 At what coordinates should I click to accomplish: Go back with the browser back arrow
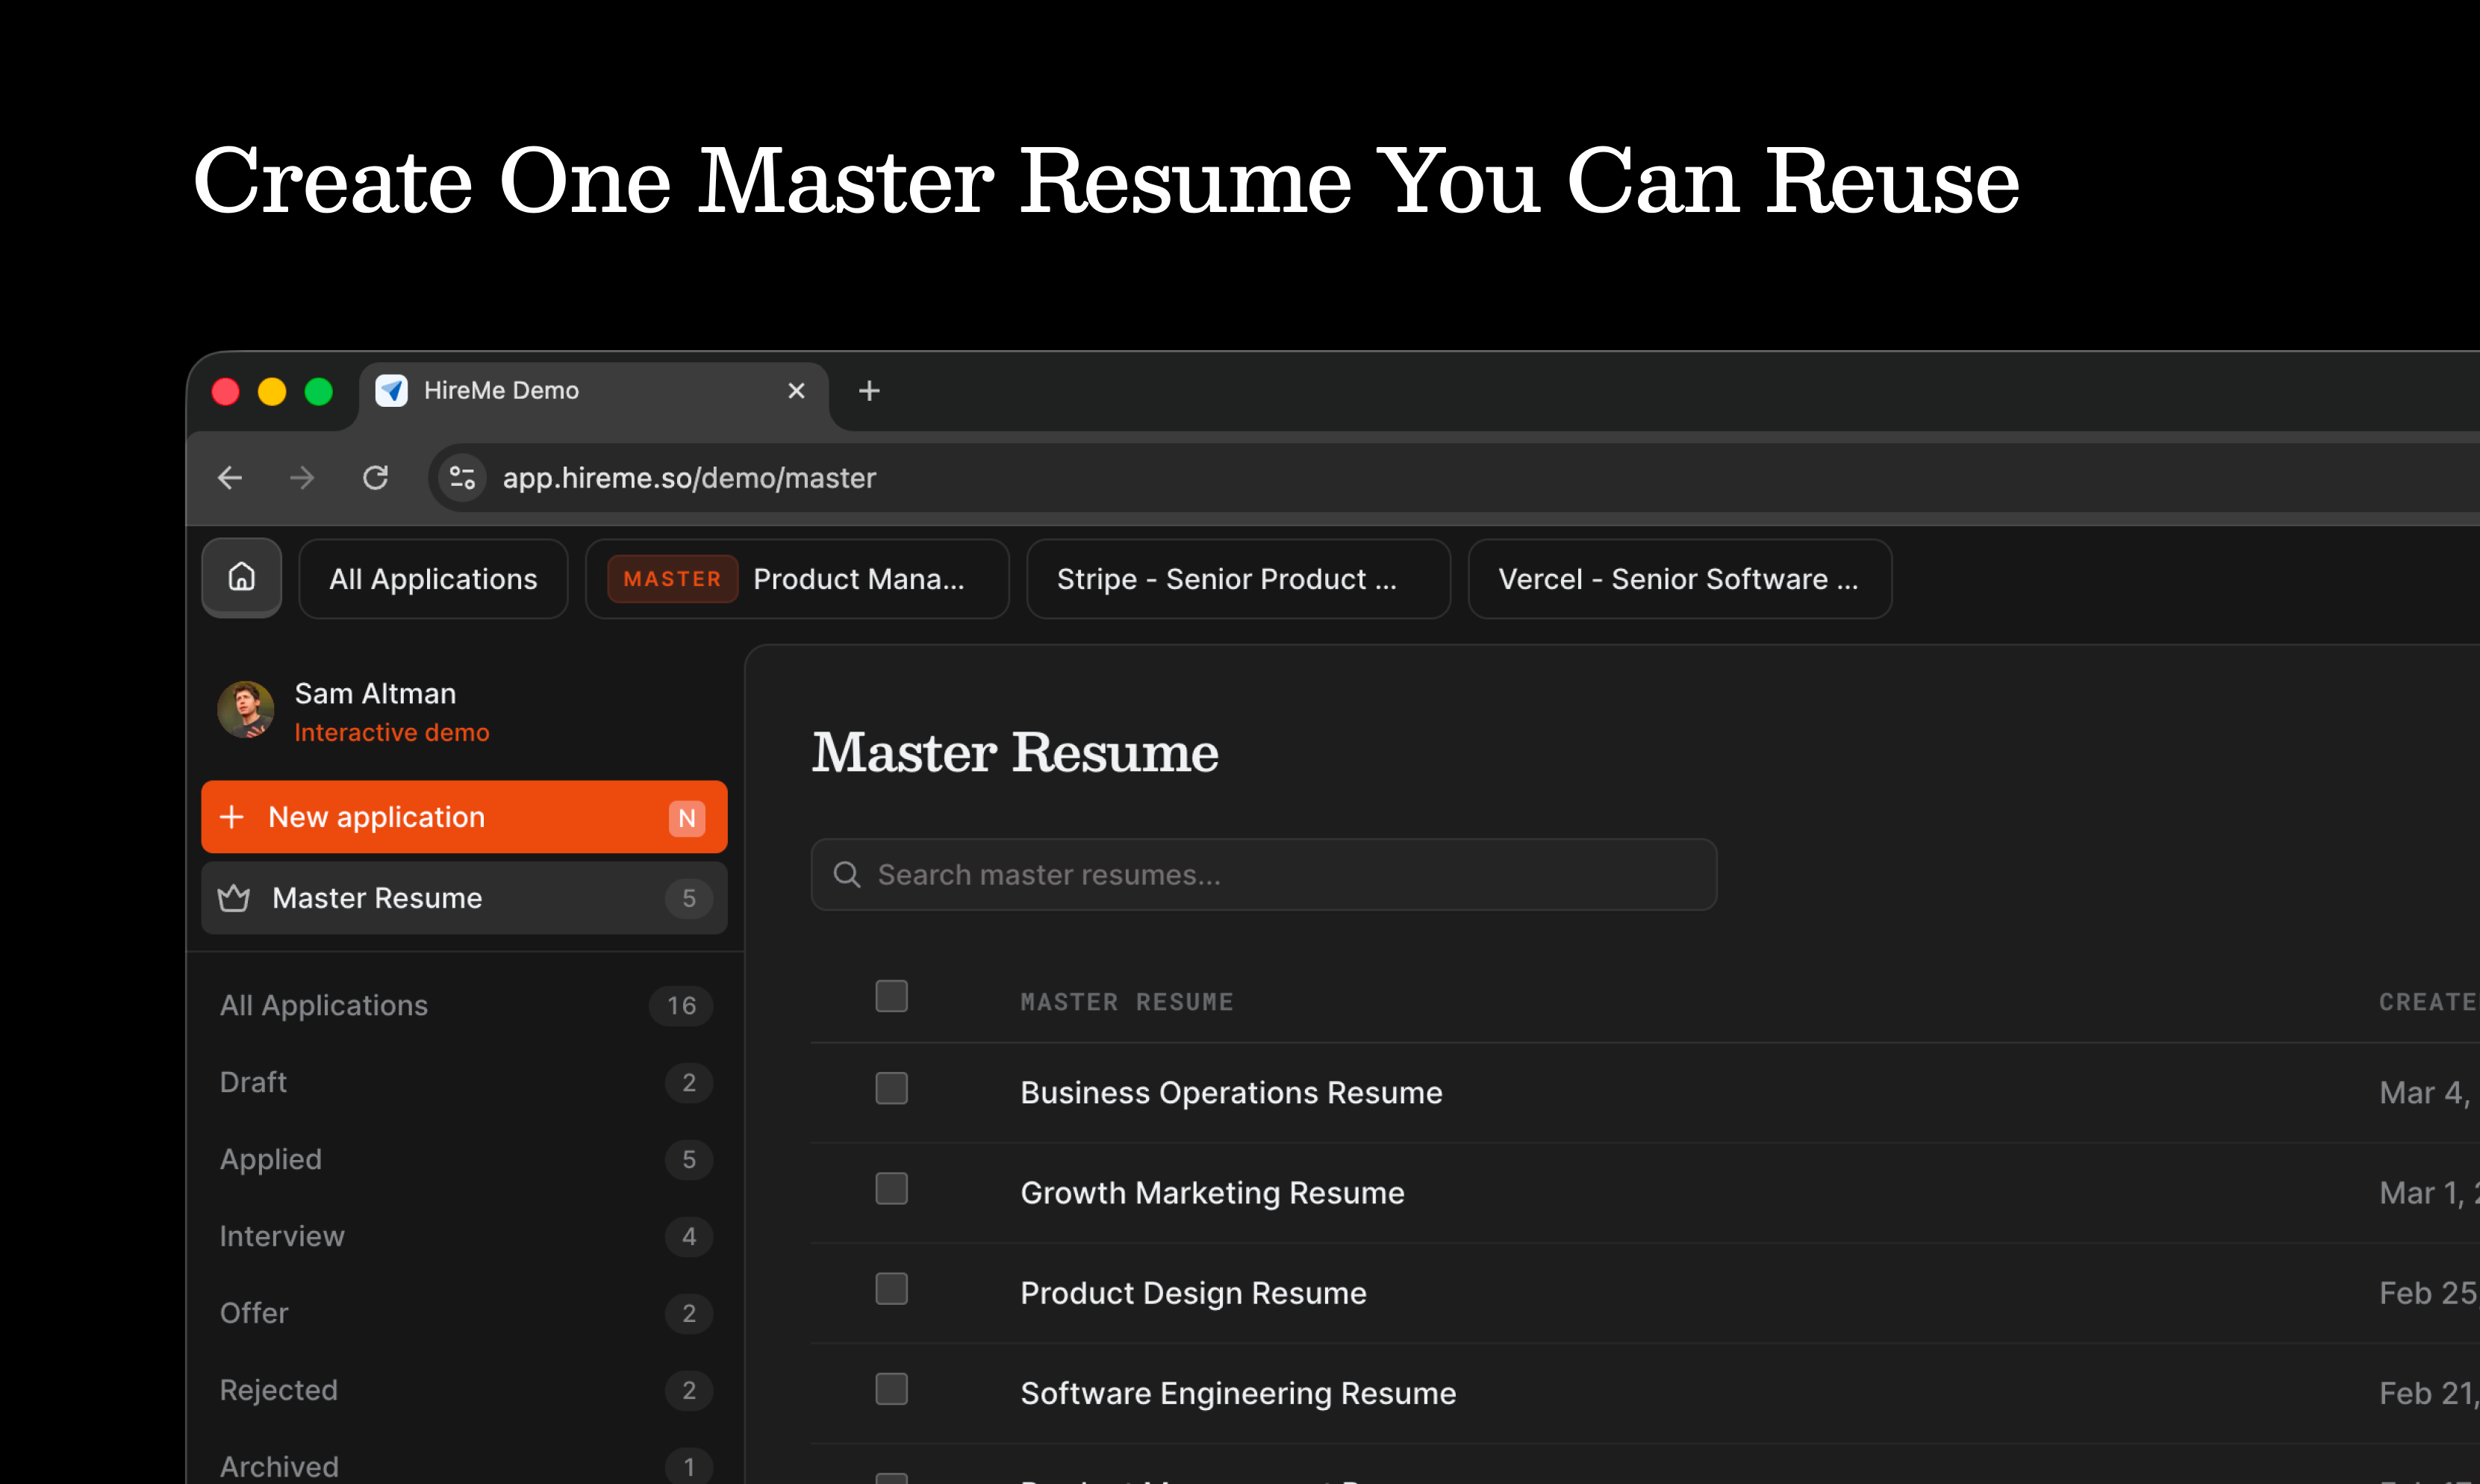[x=230, y=478]
